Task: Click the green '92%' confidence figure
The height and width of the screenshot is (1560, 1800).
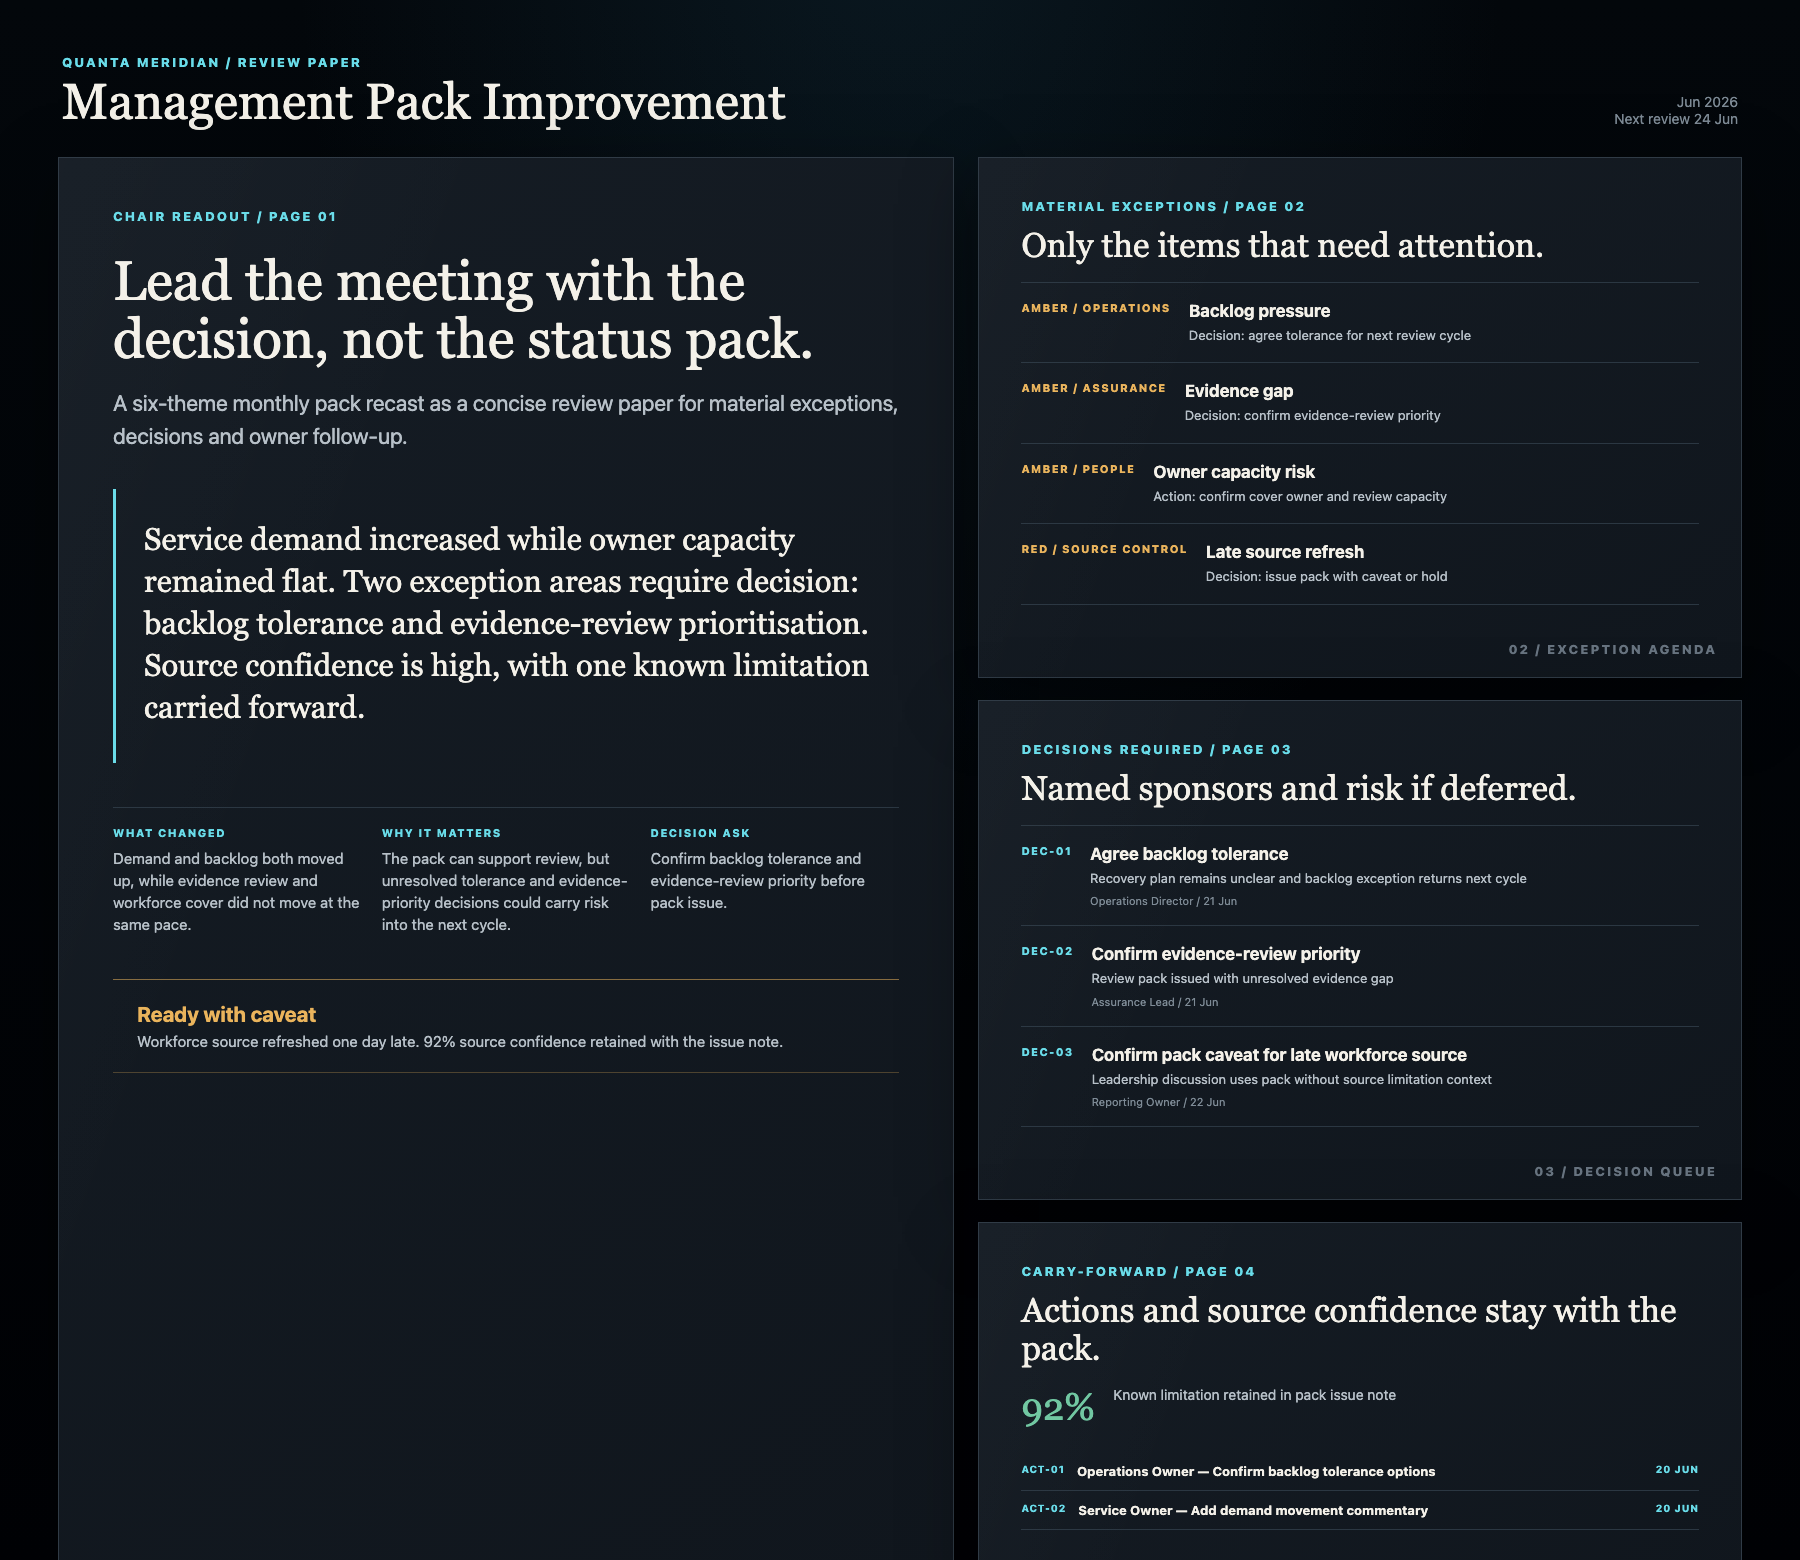Action: click(1058, 1408)
